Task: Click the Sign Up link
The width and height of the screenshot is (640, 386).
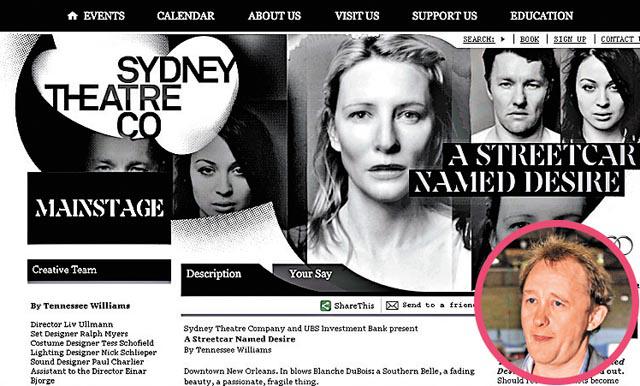Action: 570,39
